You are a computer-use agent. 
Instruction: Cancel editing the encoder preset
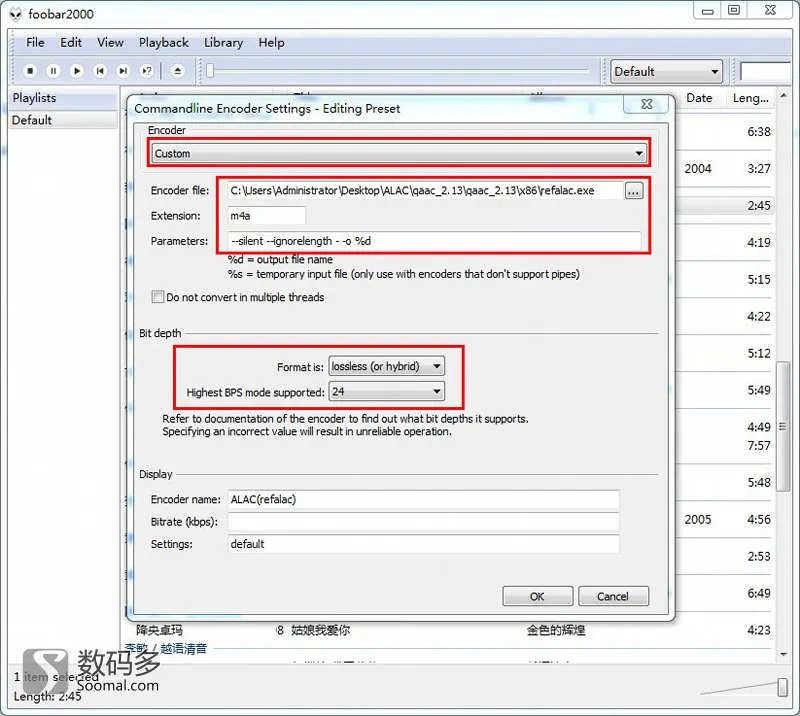click(613, 596)
